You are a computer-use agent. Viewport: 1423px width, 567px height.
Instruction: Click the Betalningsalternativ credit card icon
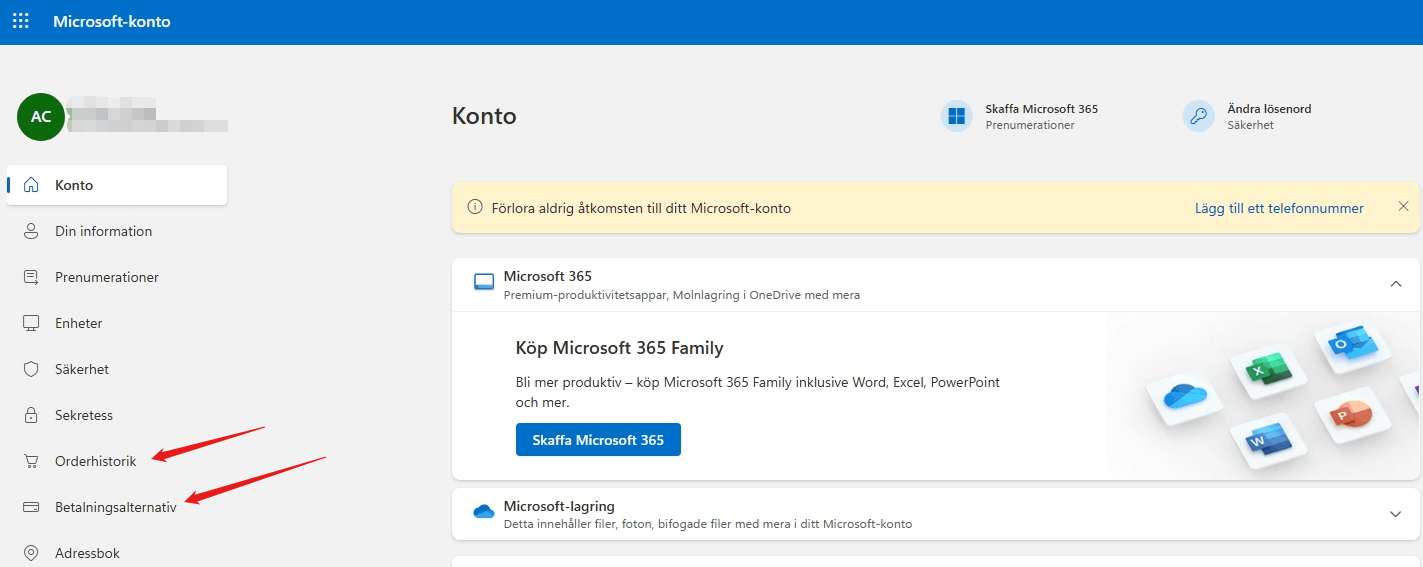31,507
